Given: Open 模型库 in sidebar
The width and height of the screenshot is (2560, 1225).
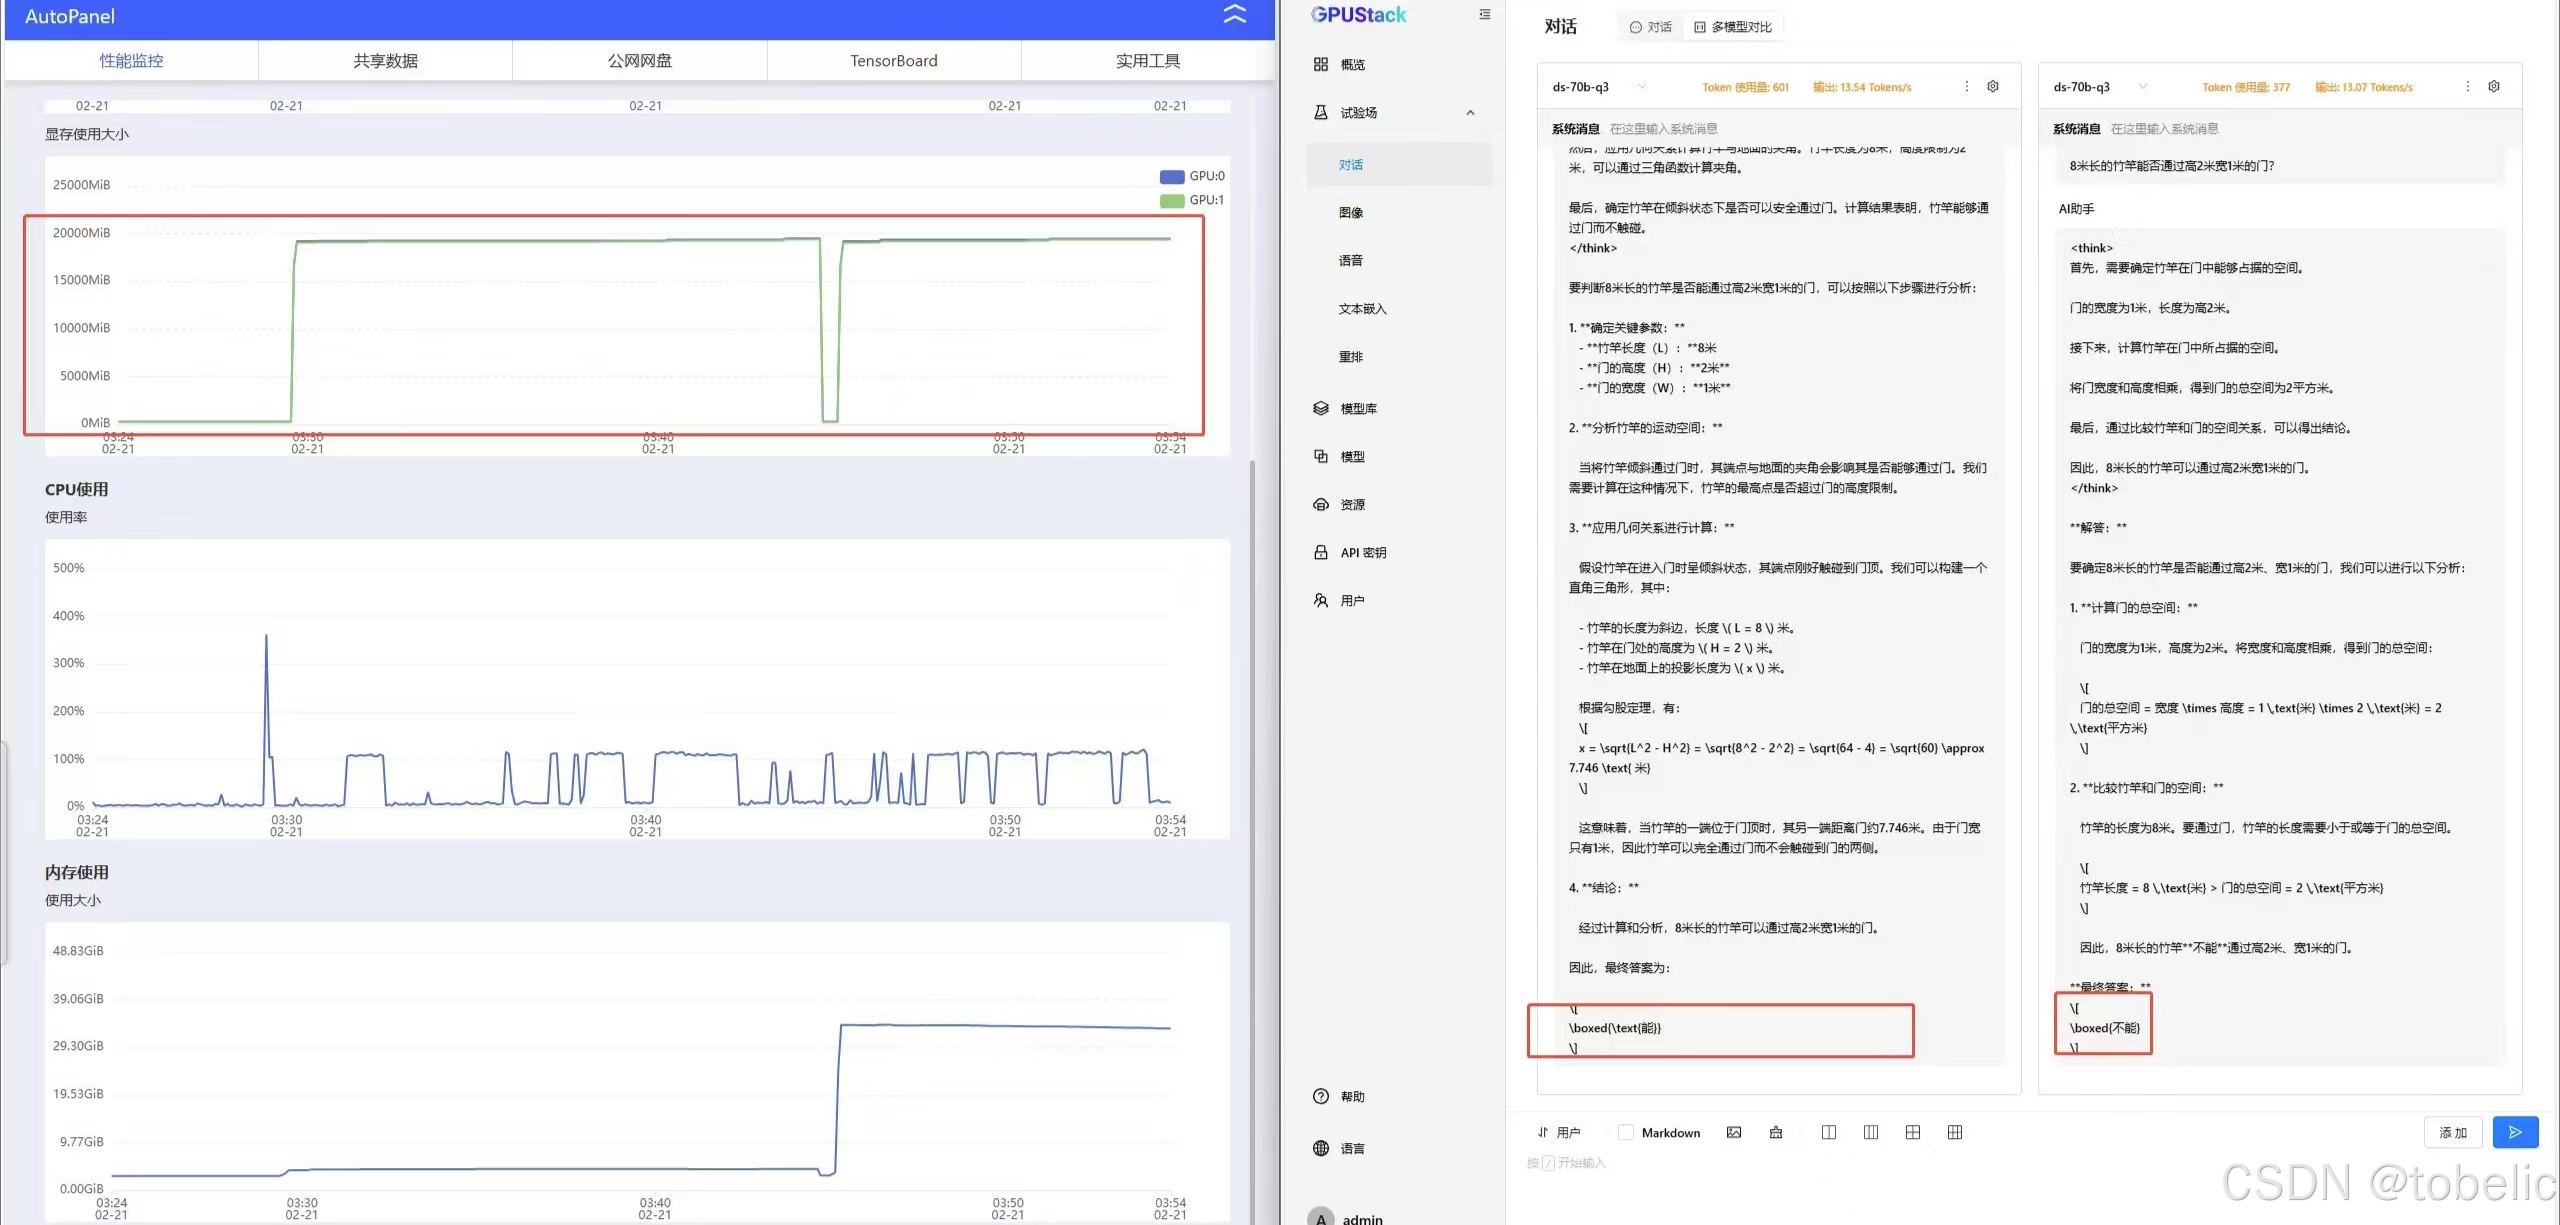Looking at the screenshot, I should (1358, 409).
